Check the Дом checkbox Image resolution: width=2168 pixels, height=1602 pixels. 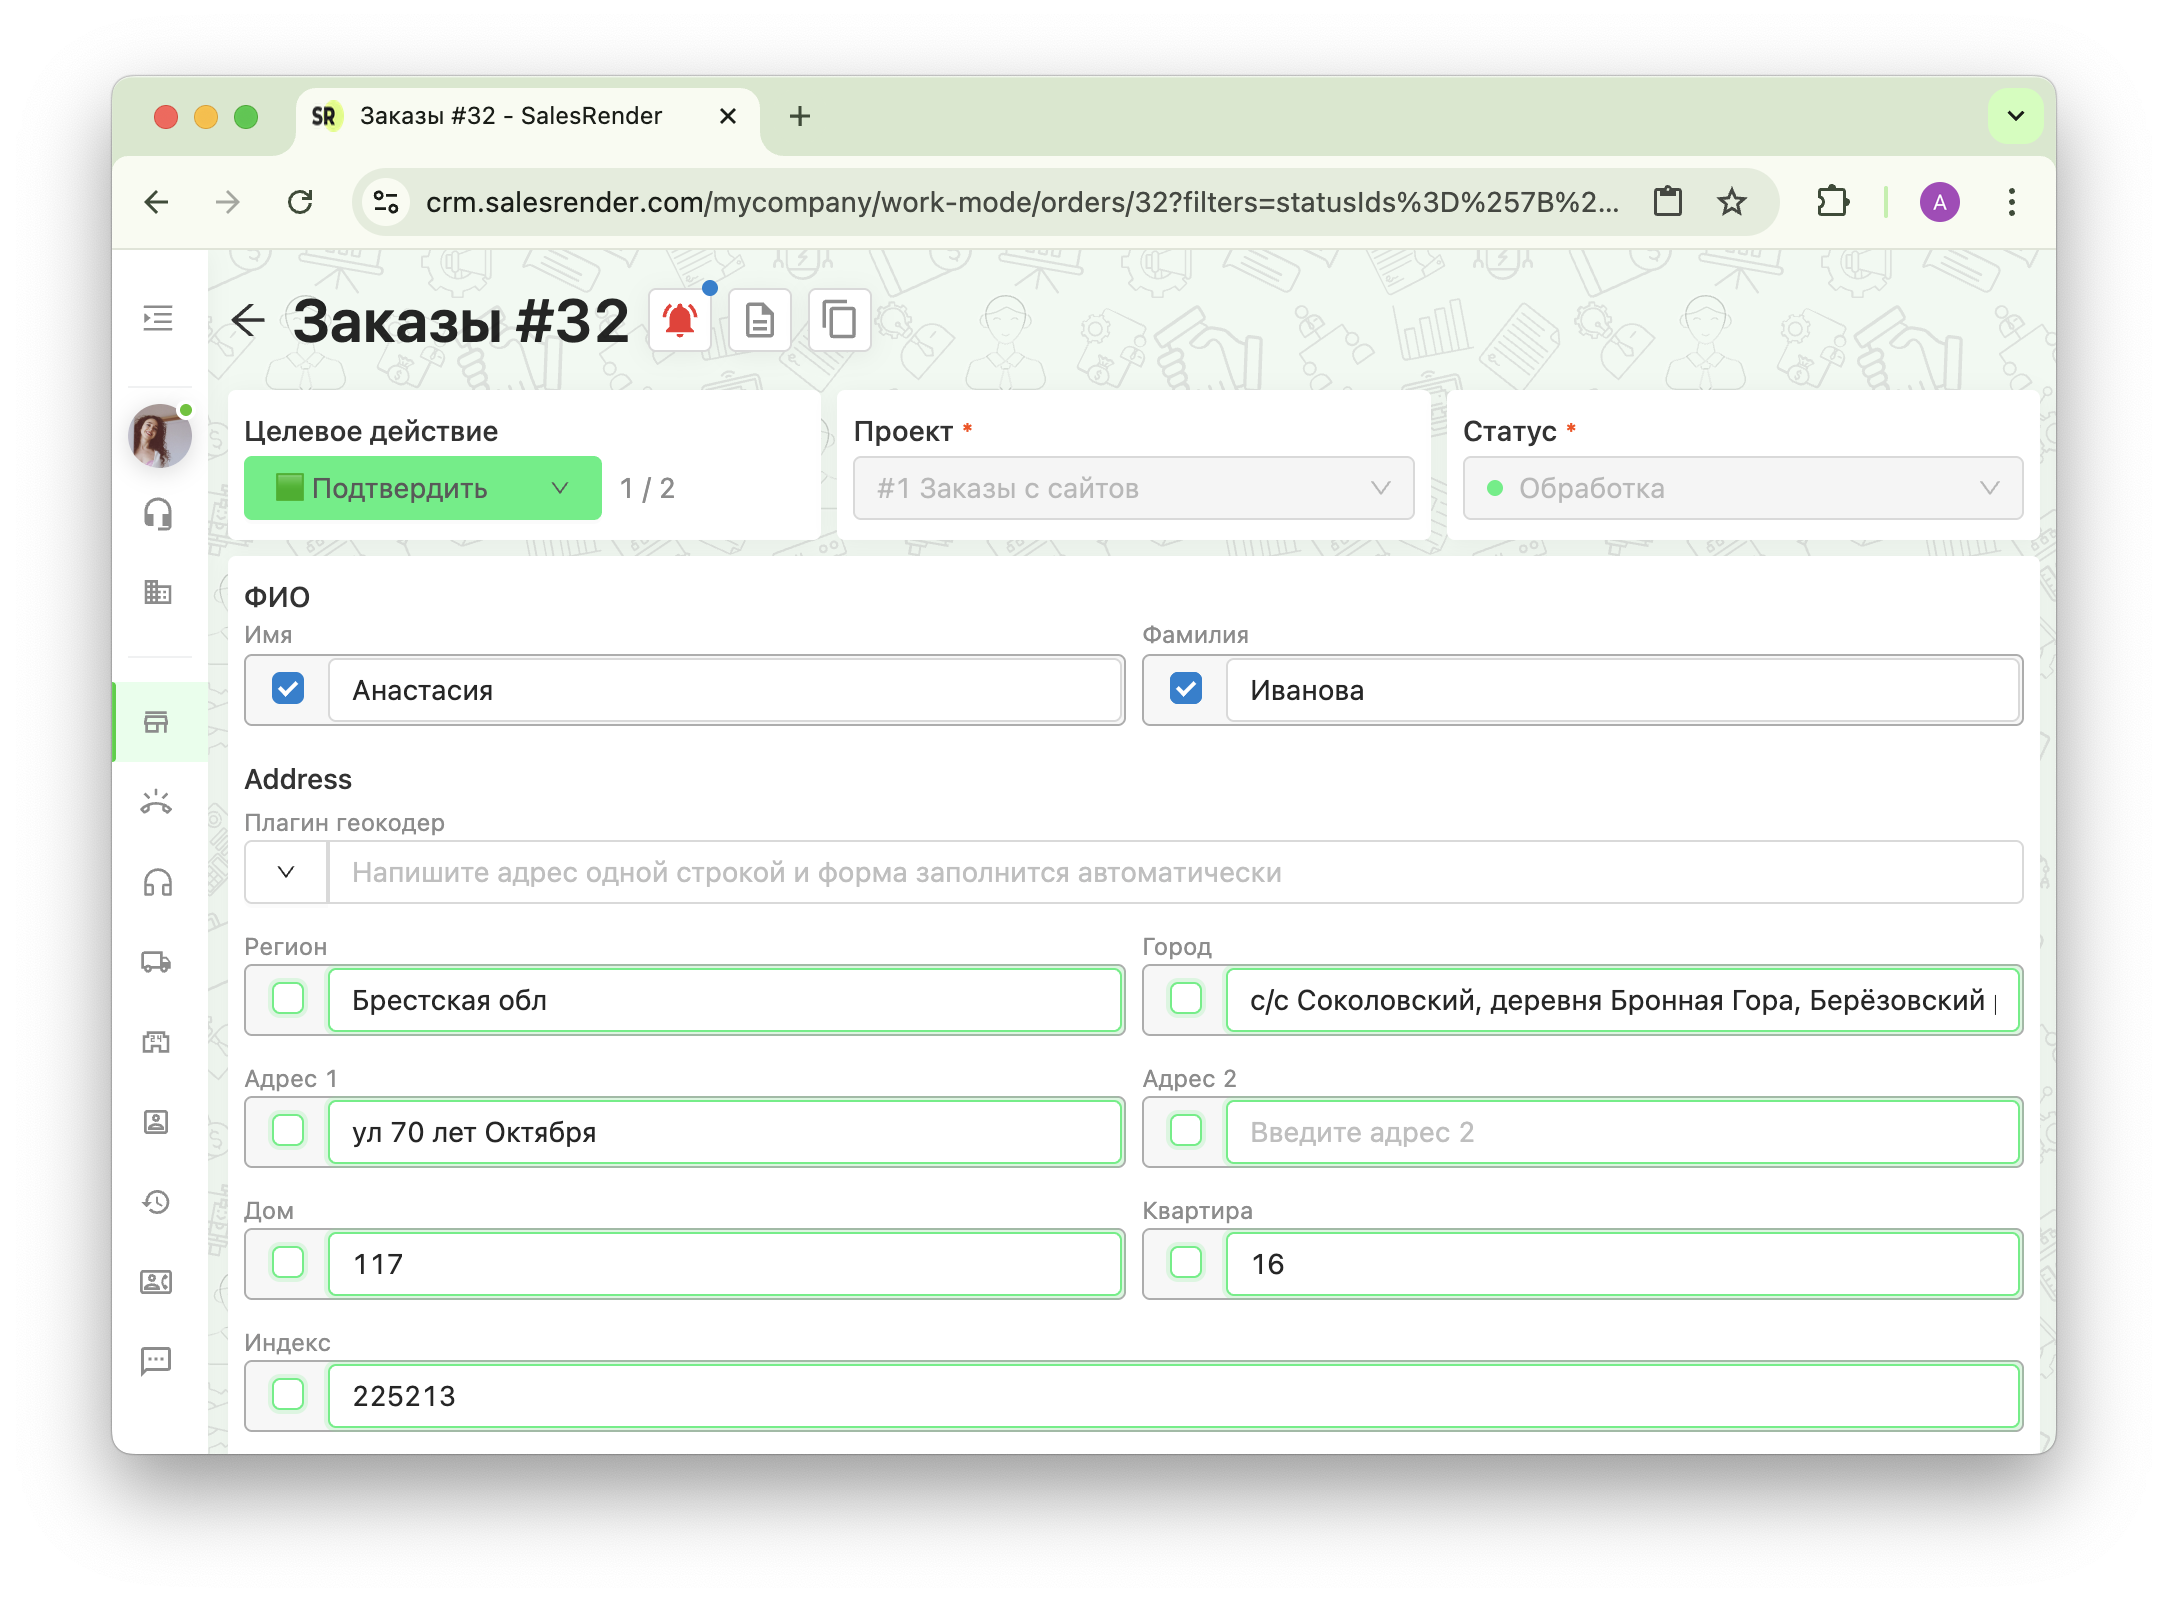tap(288, 1263)
